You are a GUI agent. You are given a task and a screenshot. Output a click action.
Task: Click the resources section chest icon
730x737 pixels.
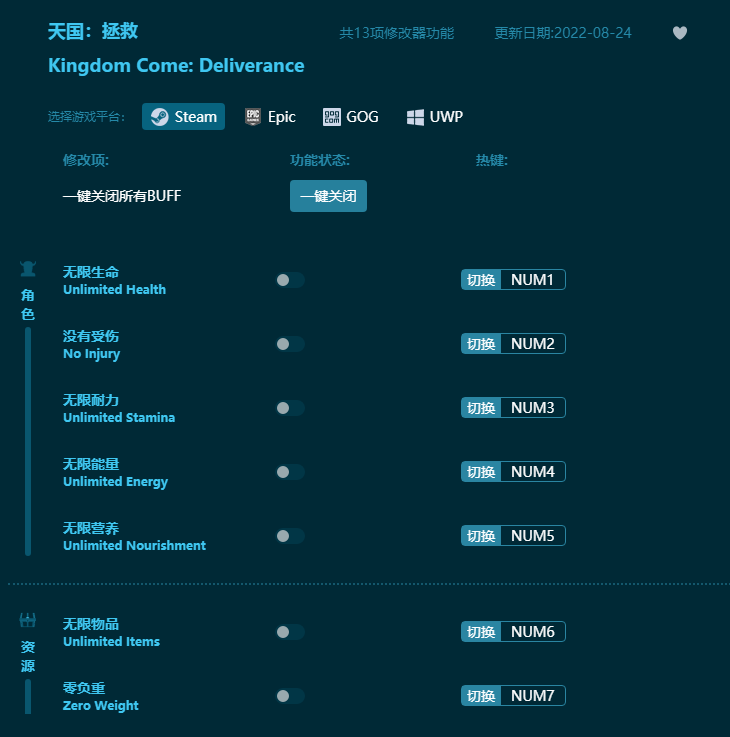coord(28,620)
